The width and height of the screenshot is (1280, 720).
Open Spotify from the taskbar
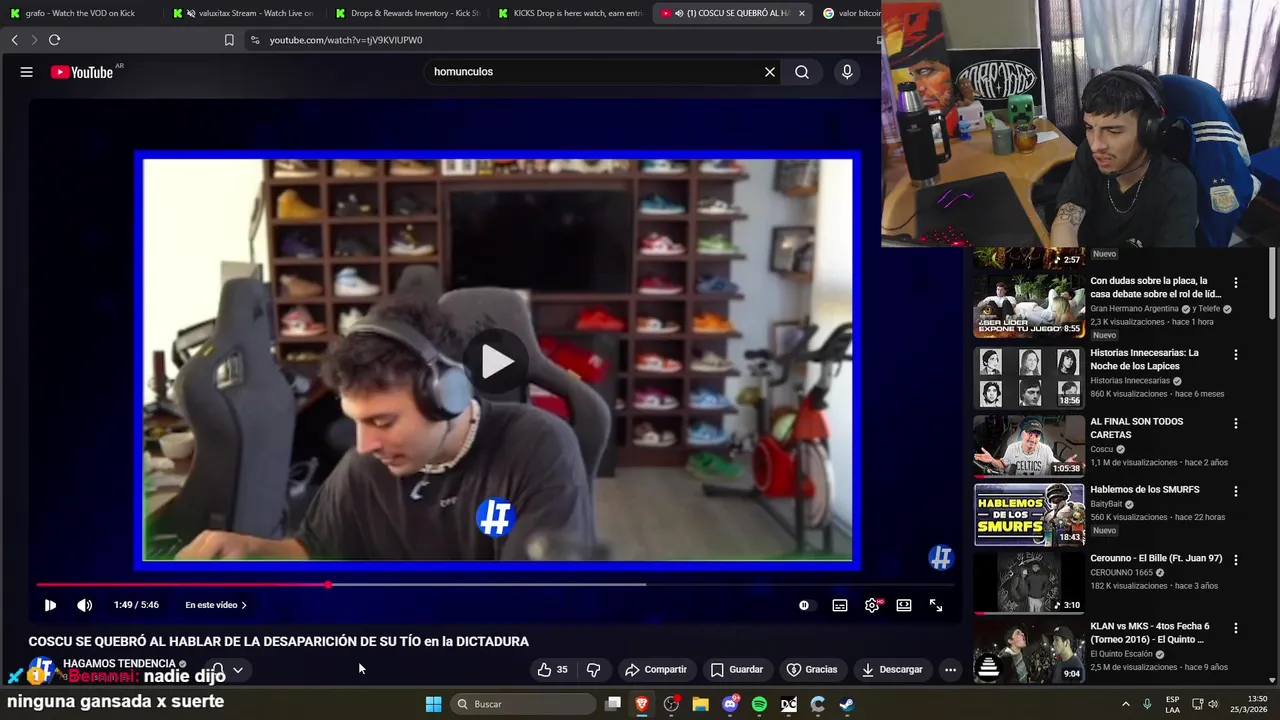click(x=759, y=704)
